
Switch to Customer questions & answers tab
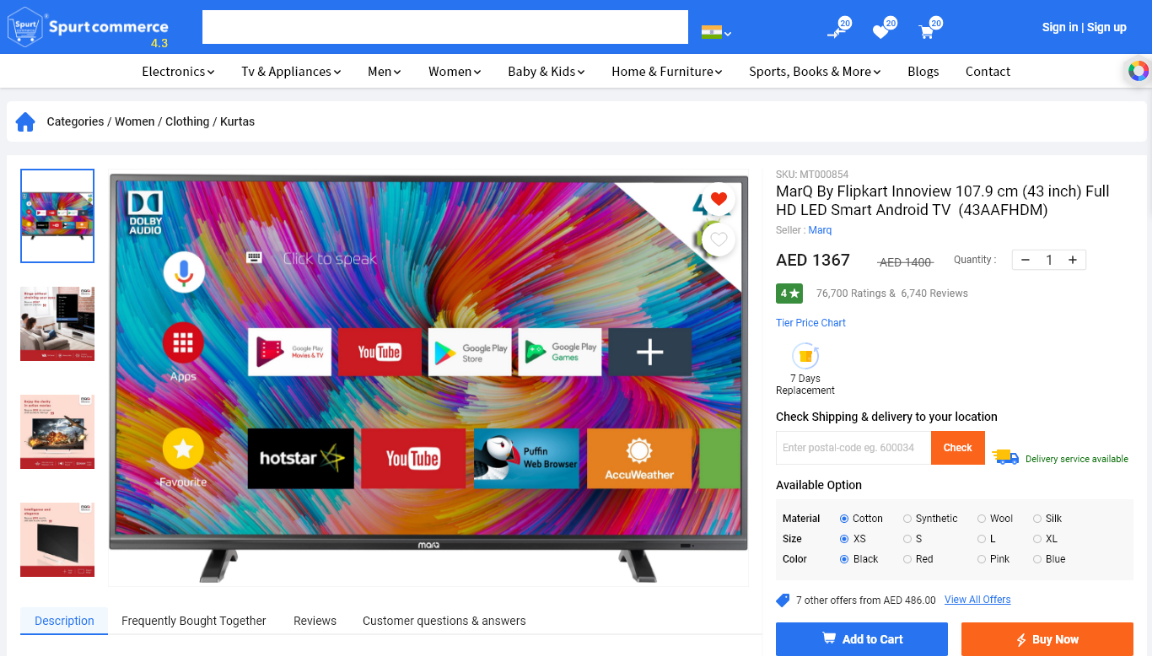tap(444, 621)
